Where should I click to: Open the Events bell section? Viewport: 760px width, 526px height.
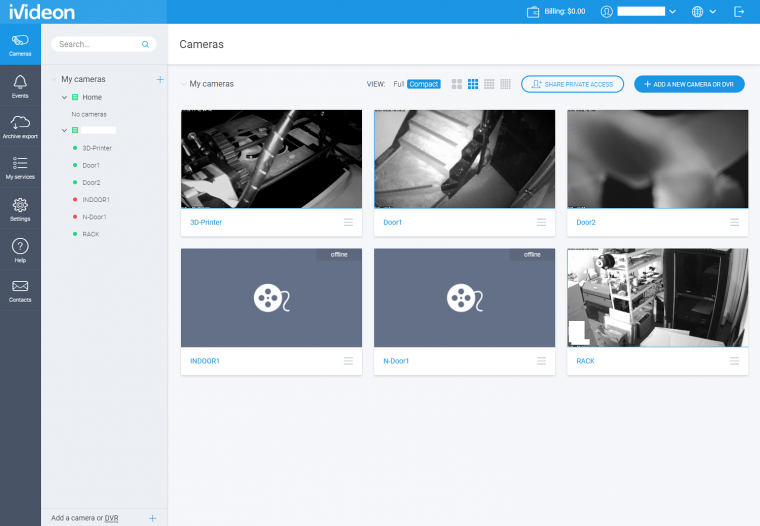pos(20,86)
